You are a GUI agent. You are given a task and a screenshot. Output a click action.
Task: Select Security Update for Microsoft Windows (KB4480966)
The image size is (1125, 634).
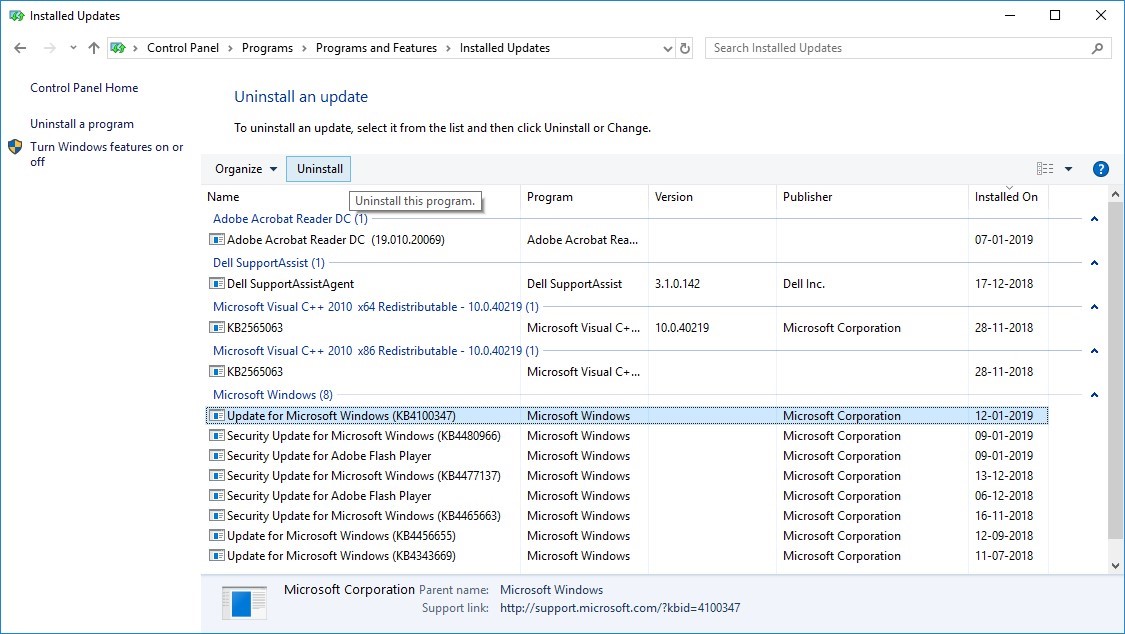(626, 436)
